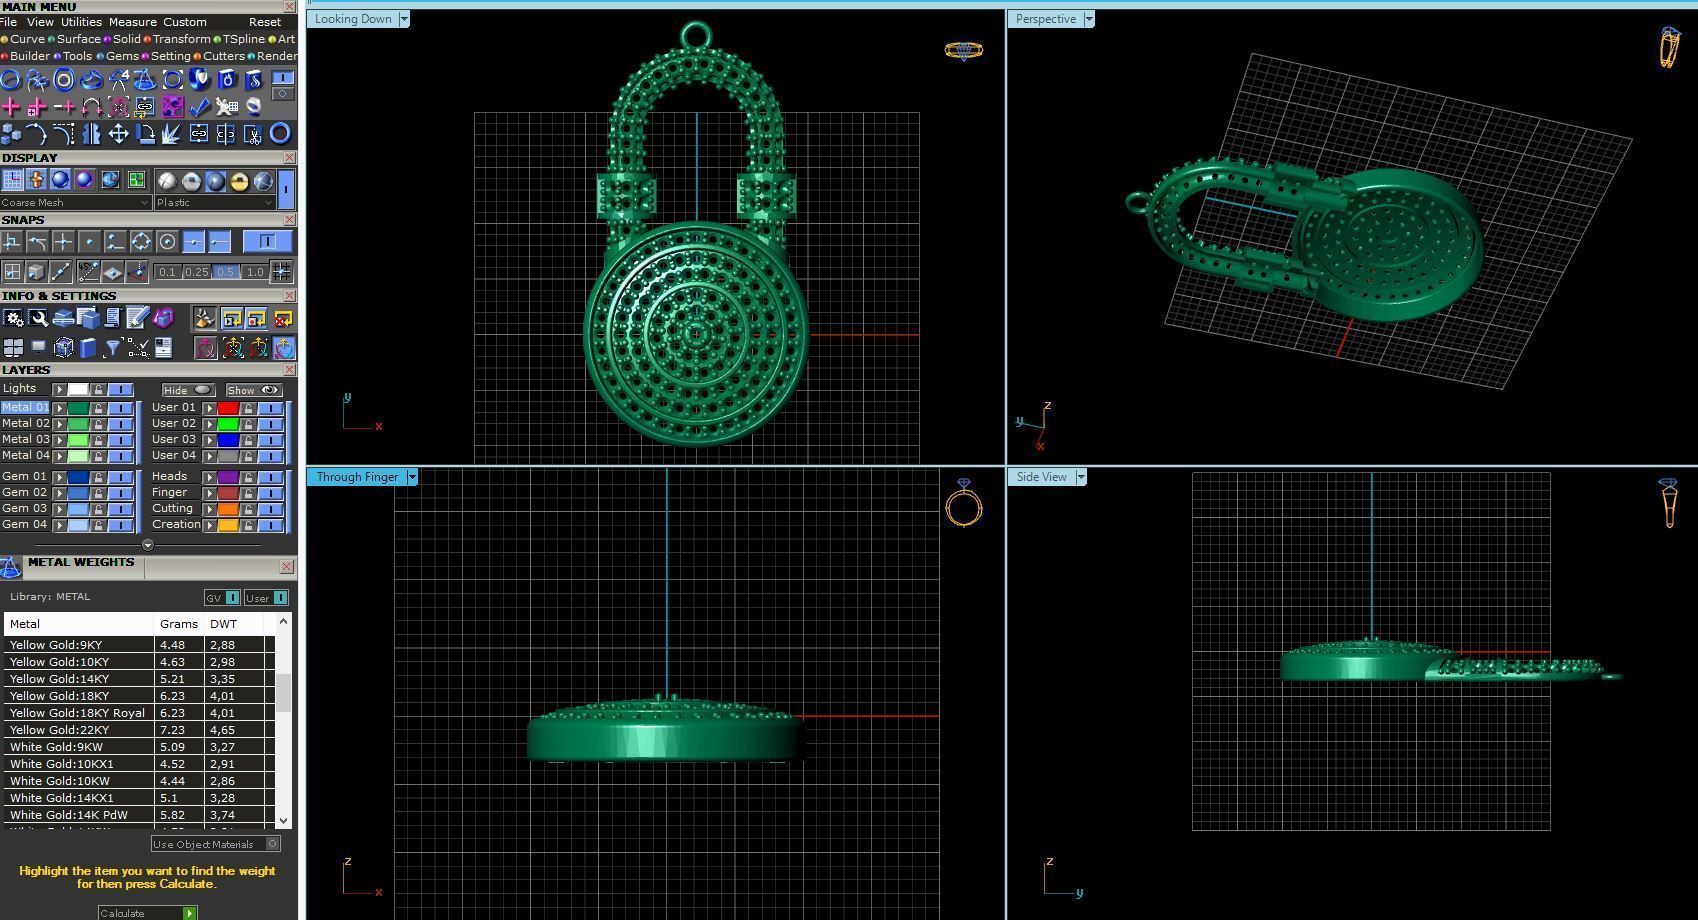
Task: Click the Reset button
Action: 265,22
